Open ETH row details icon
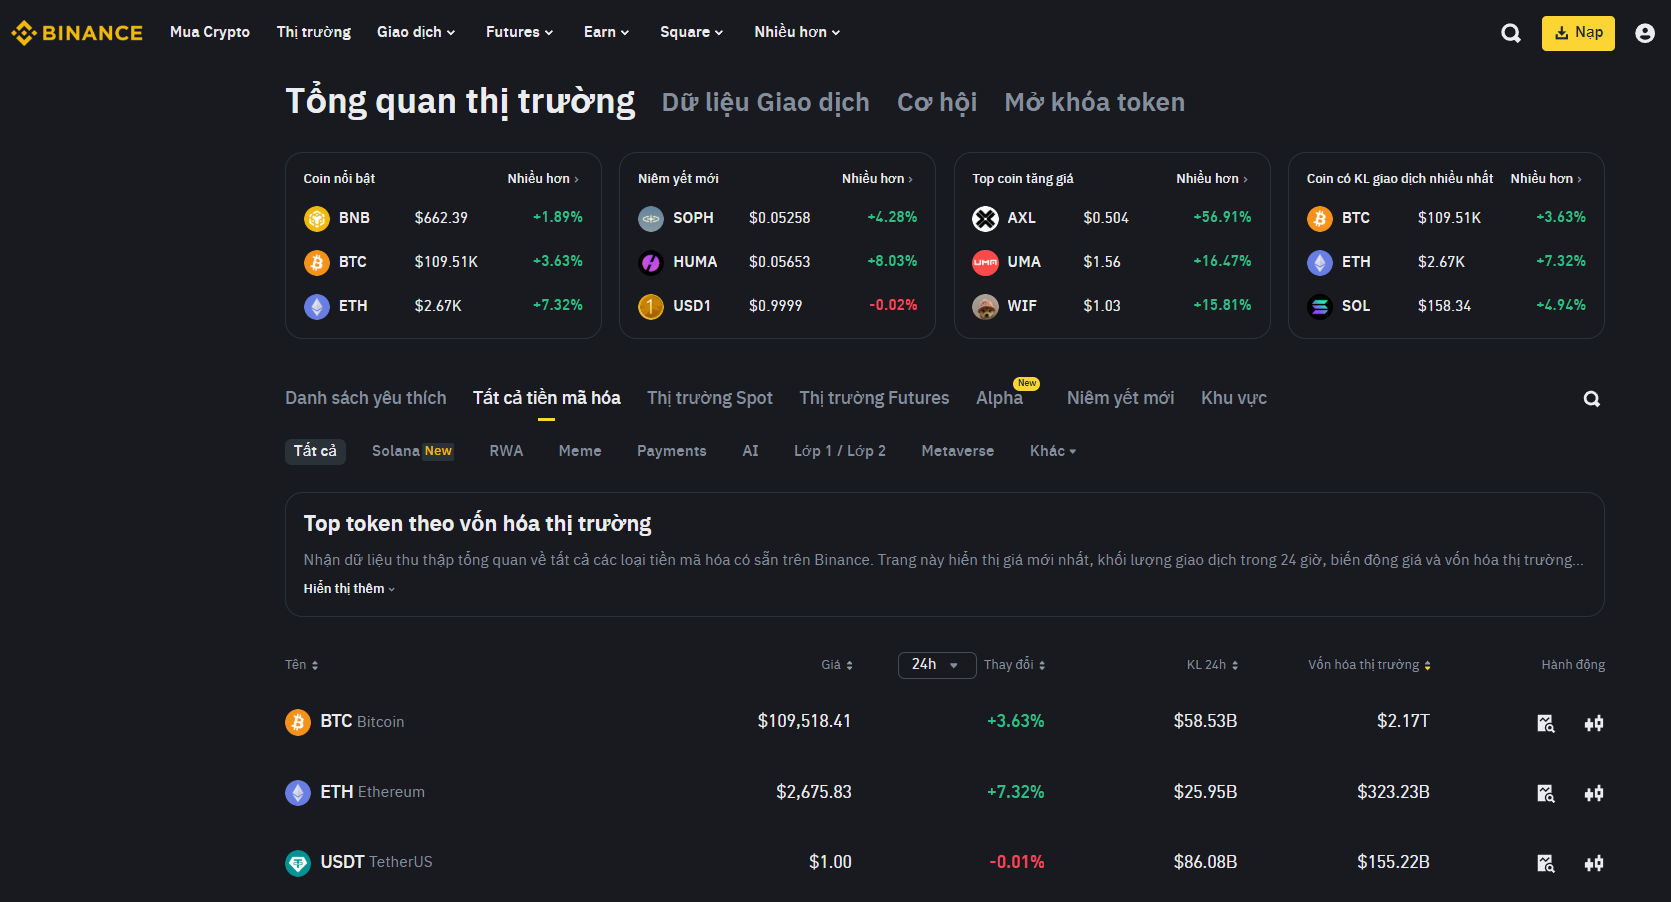The height and width of the screenshot is (902, 1671). (1546, 793)
